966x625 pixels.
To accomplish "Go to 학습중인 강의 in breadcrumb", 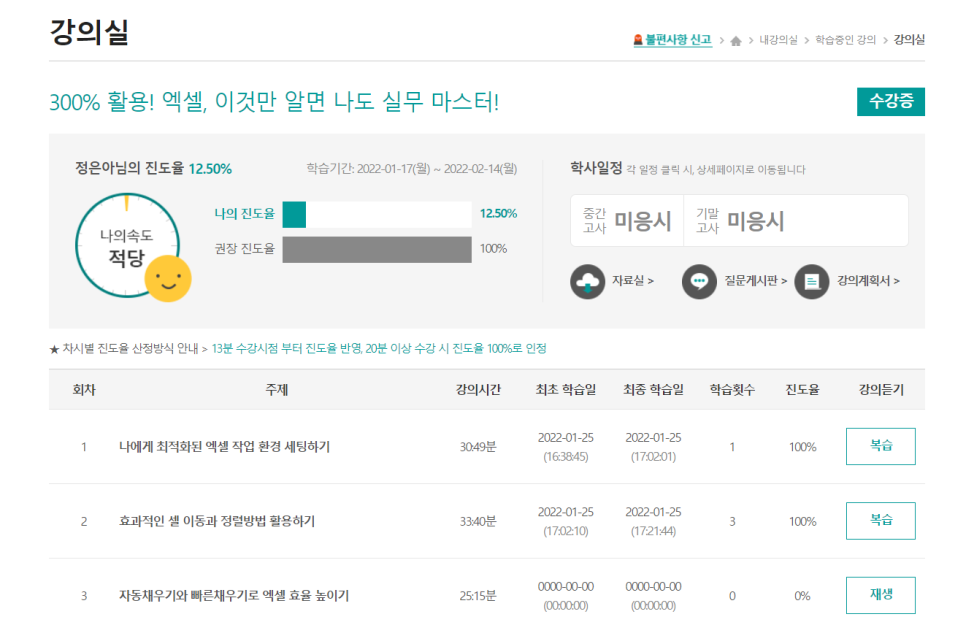I will tap(845, 40).
